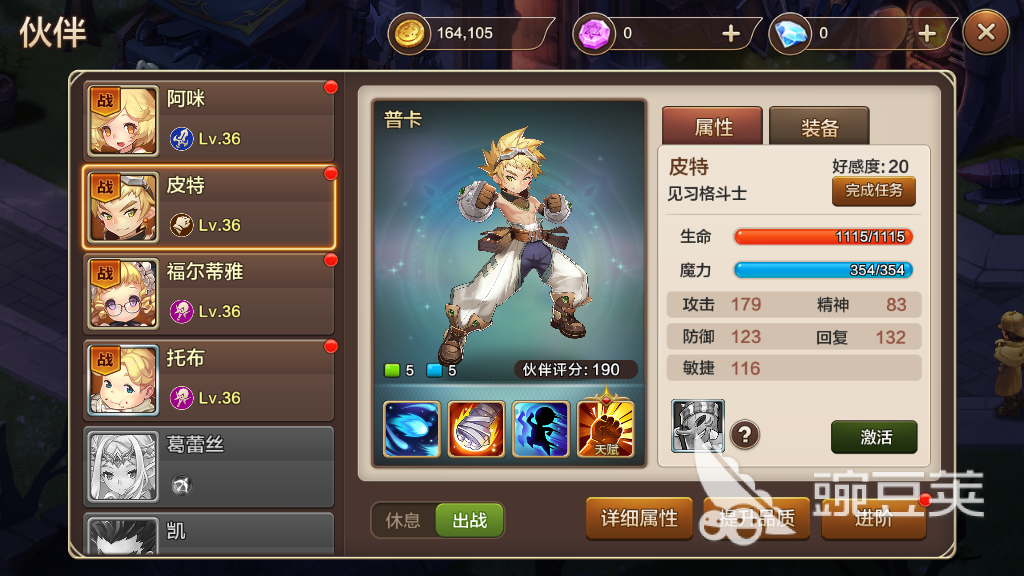This screenshot has height=576, width=1024.
Task: Select the flaming bandaged fist skill
Action: click(x=476, y=429)
